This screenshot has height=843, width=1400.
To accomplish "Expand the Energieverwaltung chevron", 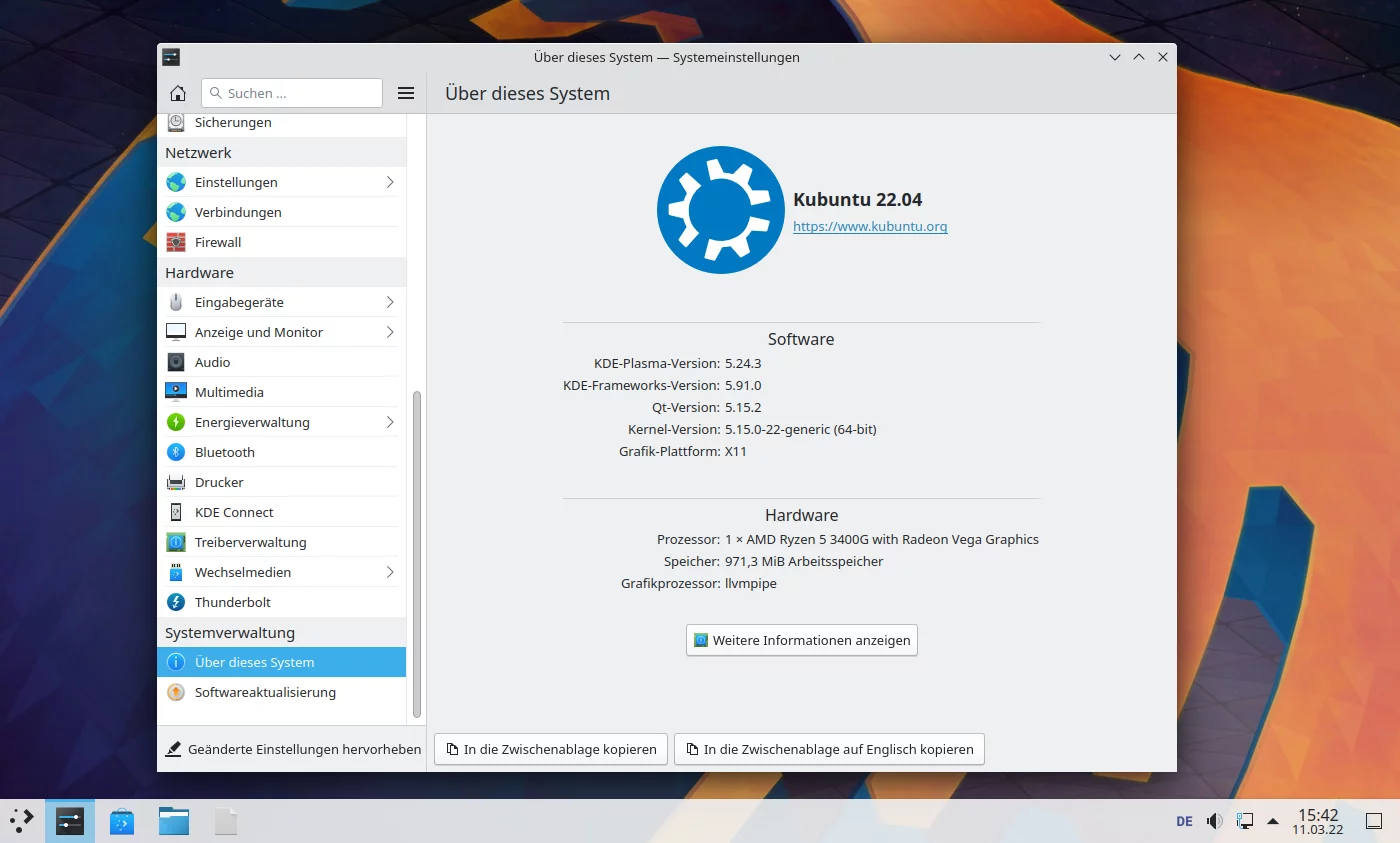I will coord(390,422).
